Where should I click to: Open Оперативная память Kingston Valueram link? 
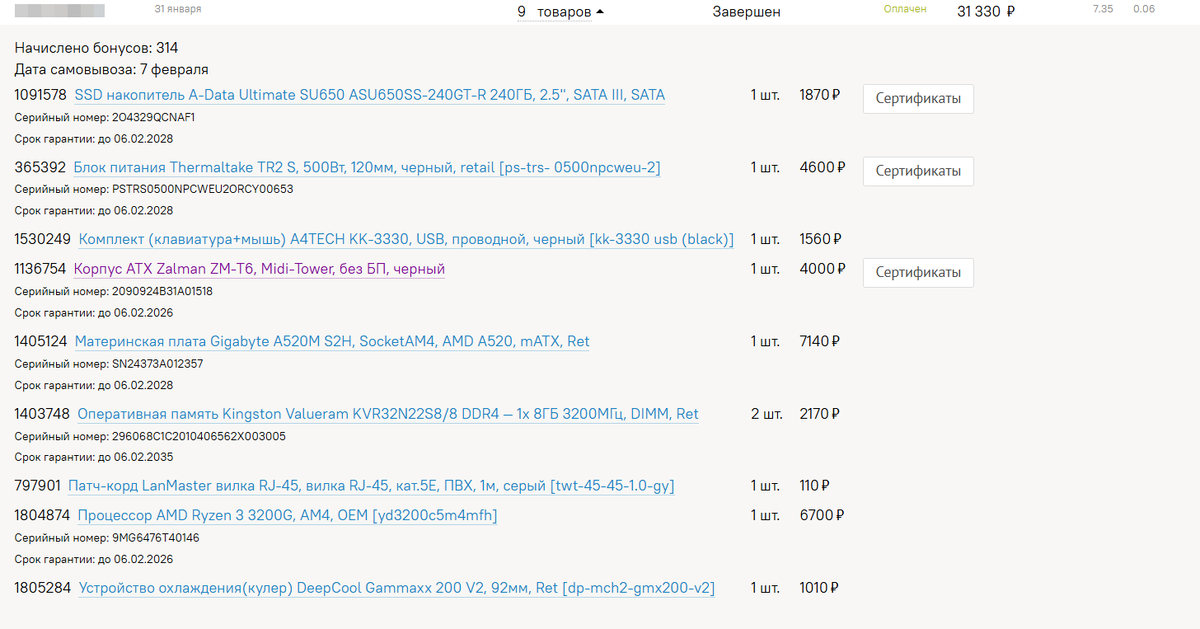point(388,413)
